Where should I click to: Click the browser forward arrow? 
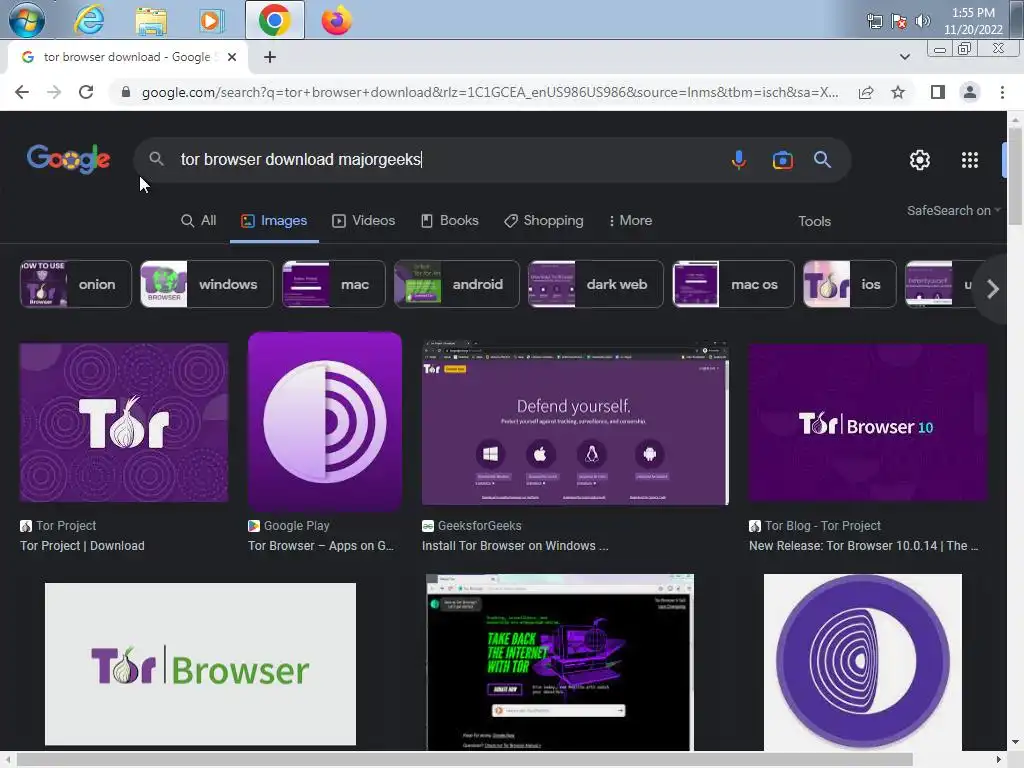(54, 92)
